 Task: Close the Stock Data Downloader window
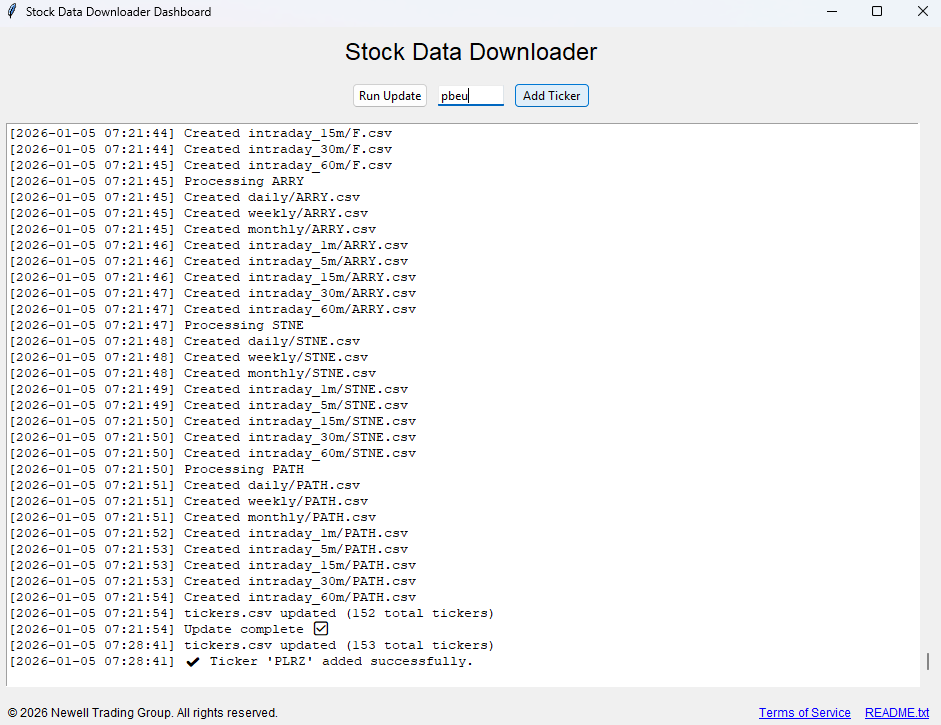tap(922, 11)
